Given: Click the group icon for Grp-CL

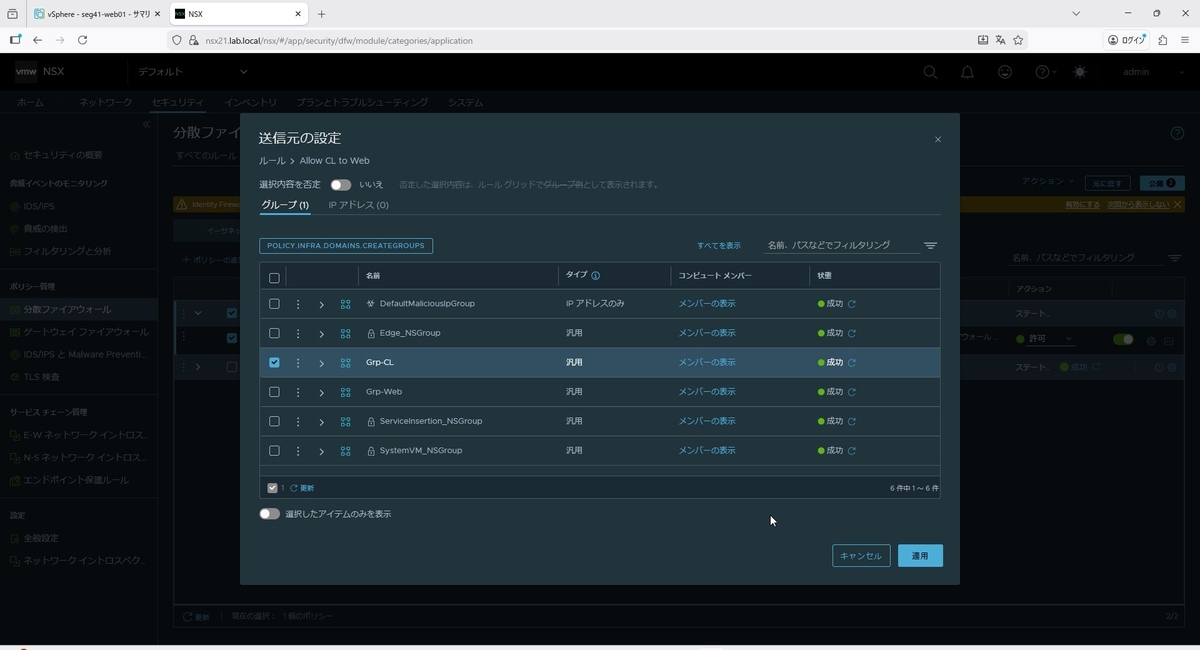Looking at the screenshot, I should (346, 362).
